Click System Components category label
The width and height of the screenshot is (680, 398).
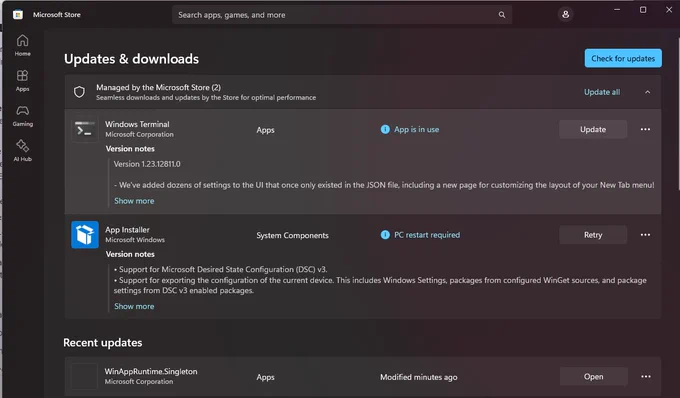point(292,235)
